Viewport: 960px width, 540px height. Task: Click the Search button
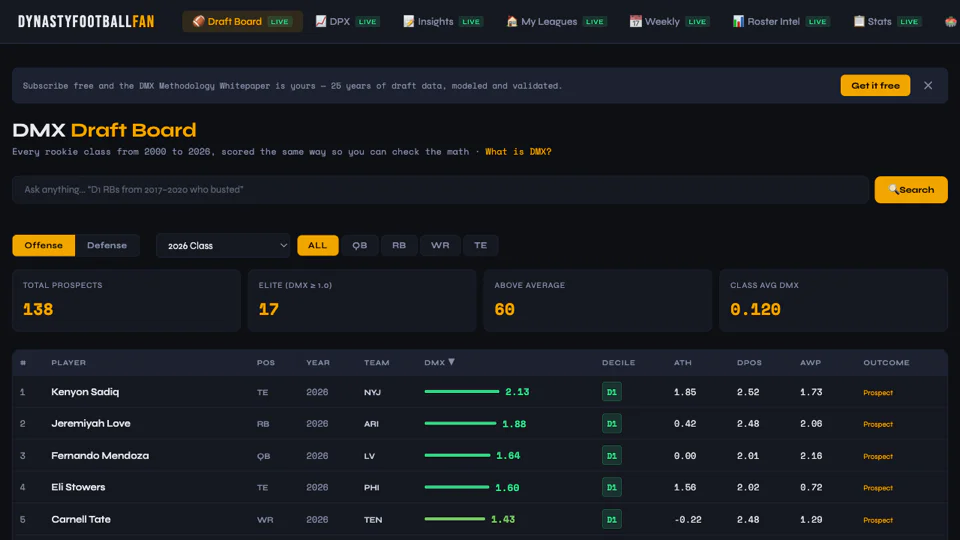click(911, 190)
